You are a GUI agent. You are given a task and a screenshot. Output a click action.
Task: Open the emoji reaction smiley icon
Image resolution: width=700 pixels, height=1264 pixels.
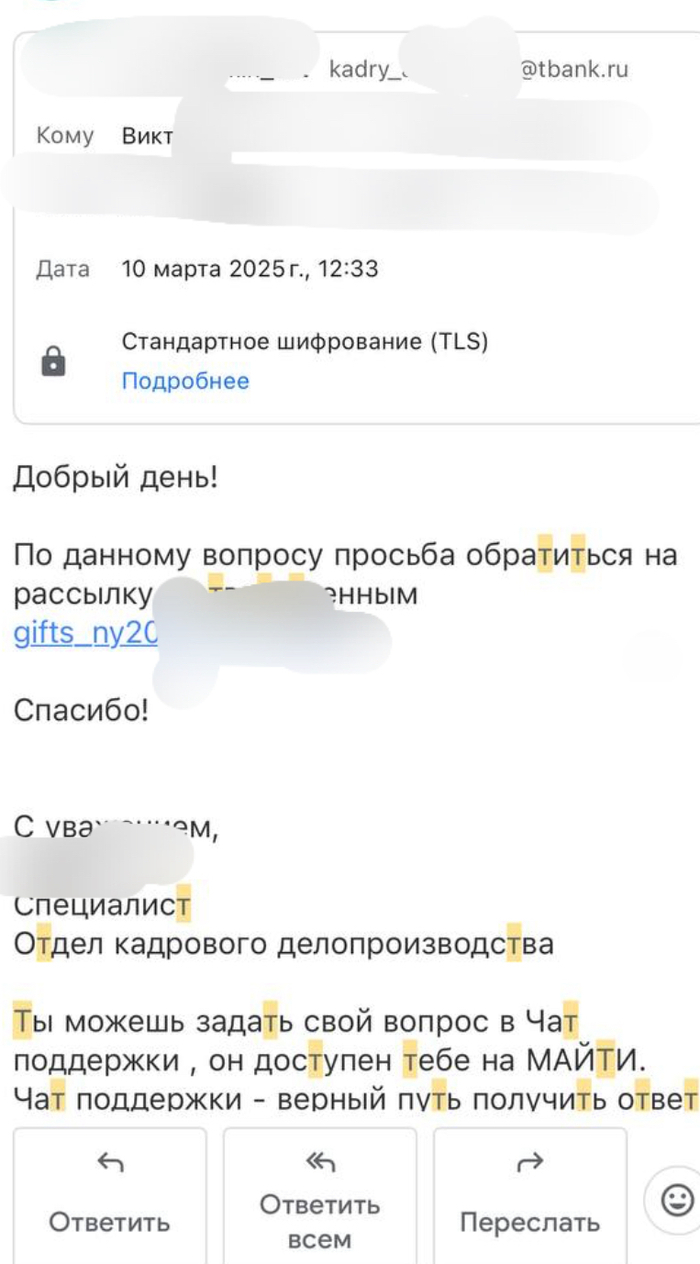[677, 1198]
